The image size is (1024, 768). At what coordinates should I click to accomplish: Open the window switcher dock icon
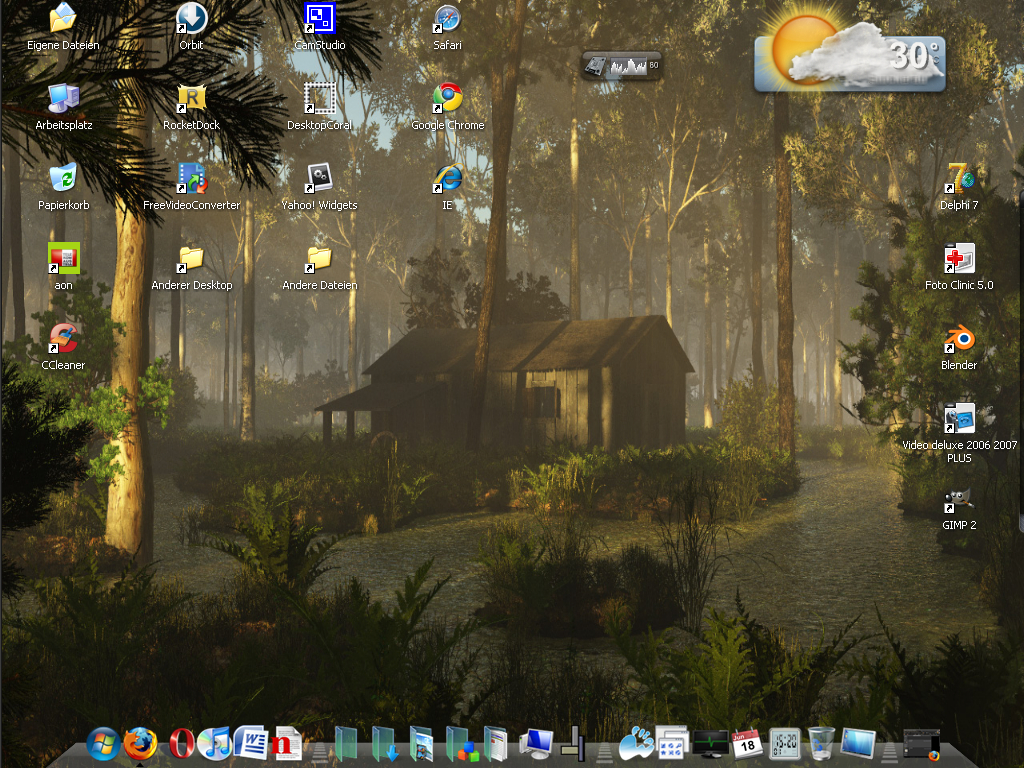click(x=673, y=743)
